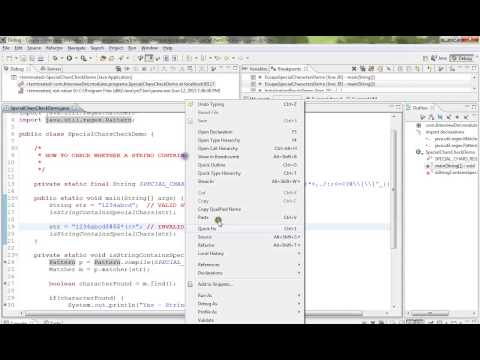
Task: Toggle Hide Fields in Outline toolbar
Action: [440, 117]
